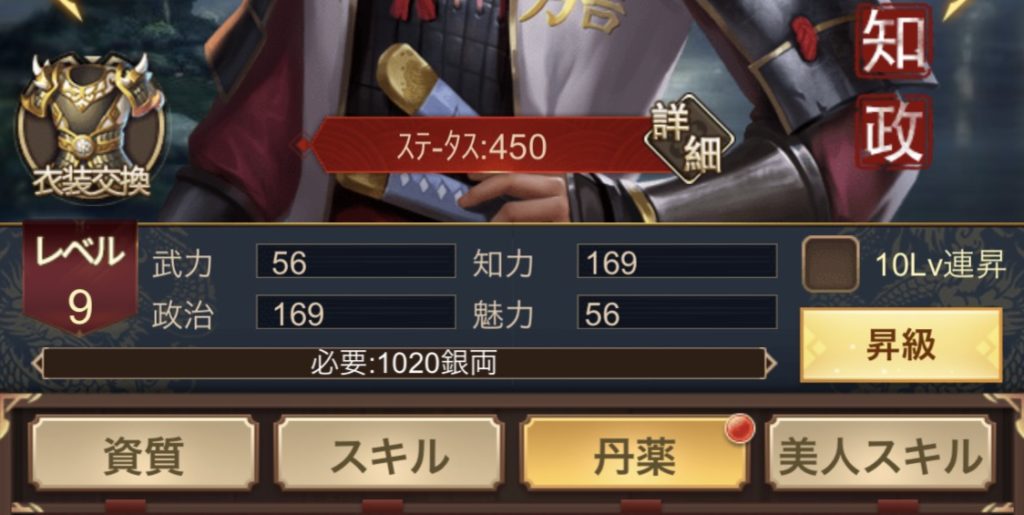
Task: Tap the red 知 seal stamp
Action: 894,41
